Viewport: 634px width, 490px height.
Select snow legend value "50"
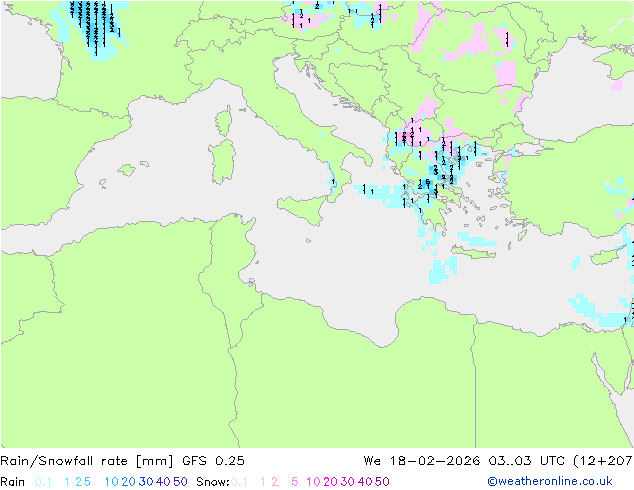pyautogui.click(x=383, y=482)
